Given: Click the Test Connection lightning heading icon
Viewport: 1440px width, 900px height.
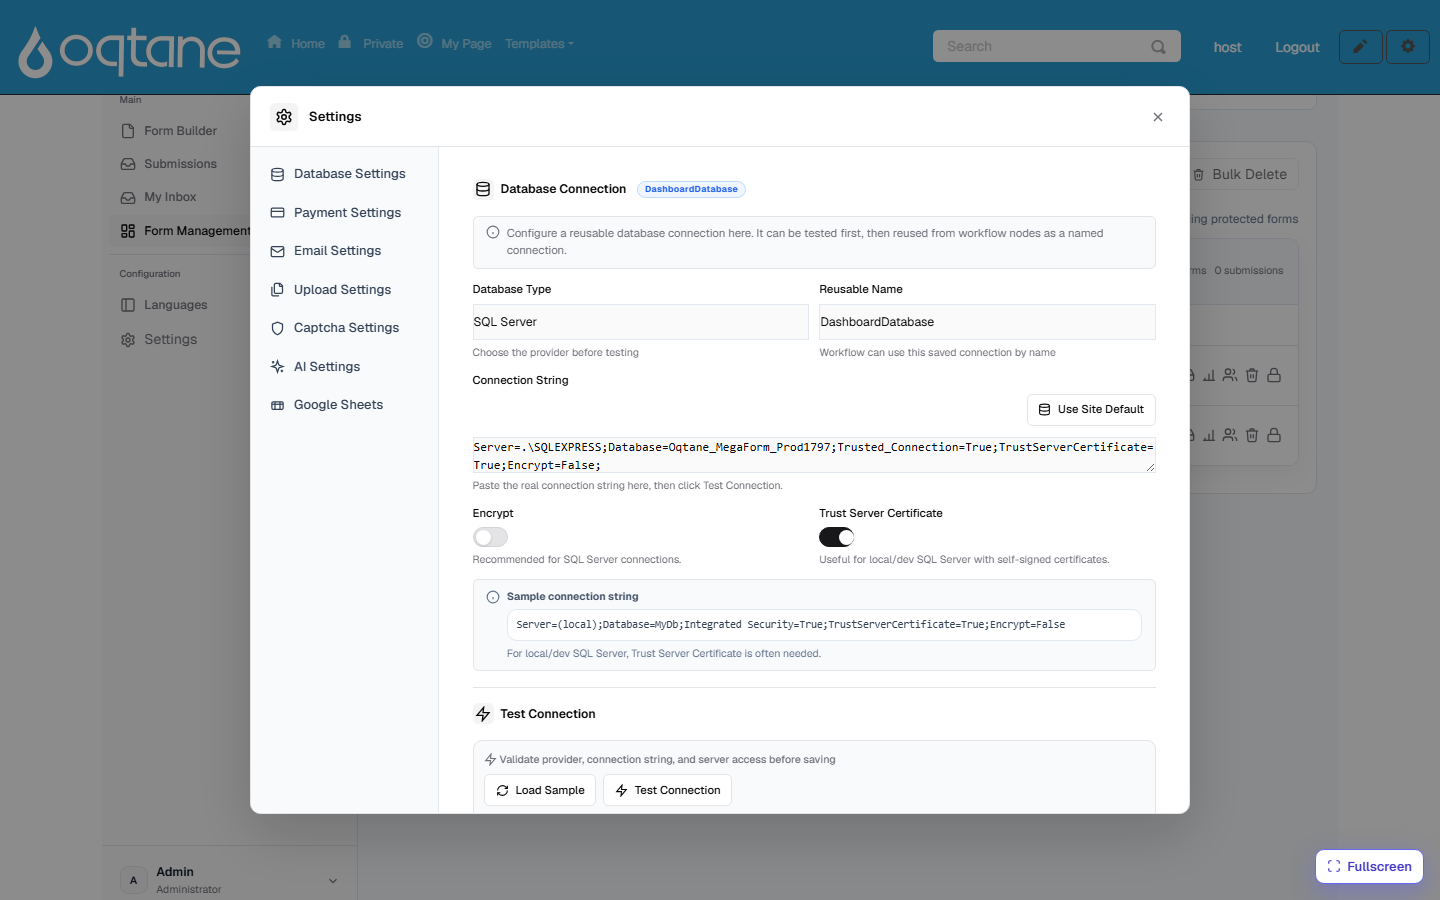Looking at the screenshot, I should click(483, 714).
